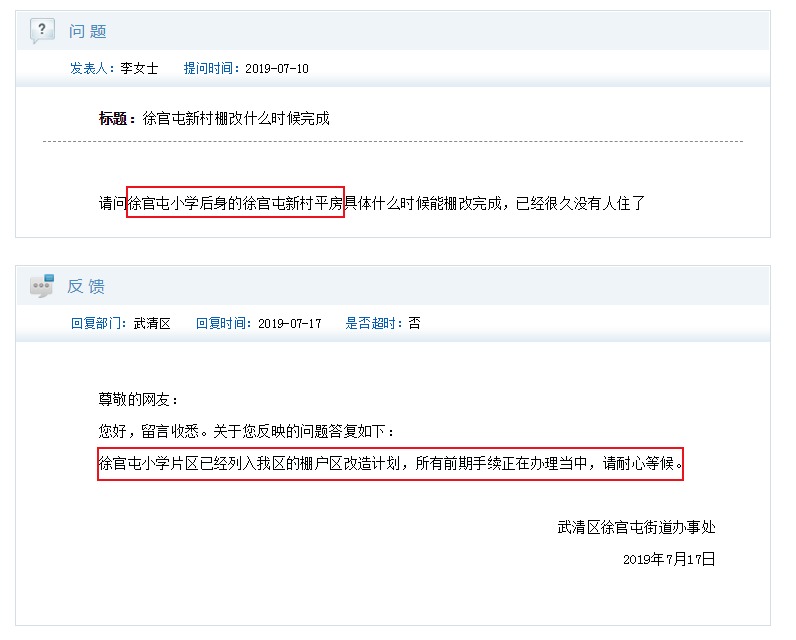Click the 反馈 section heading
Image resolution: width=796 pixels, height=640 pixels.
(86, 286)
